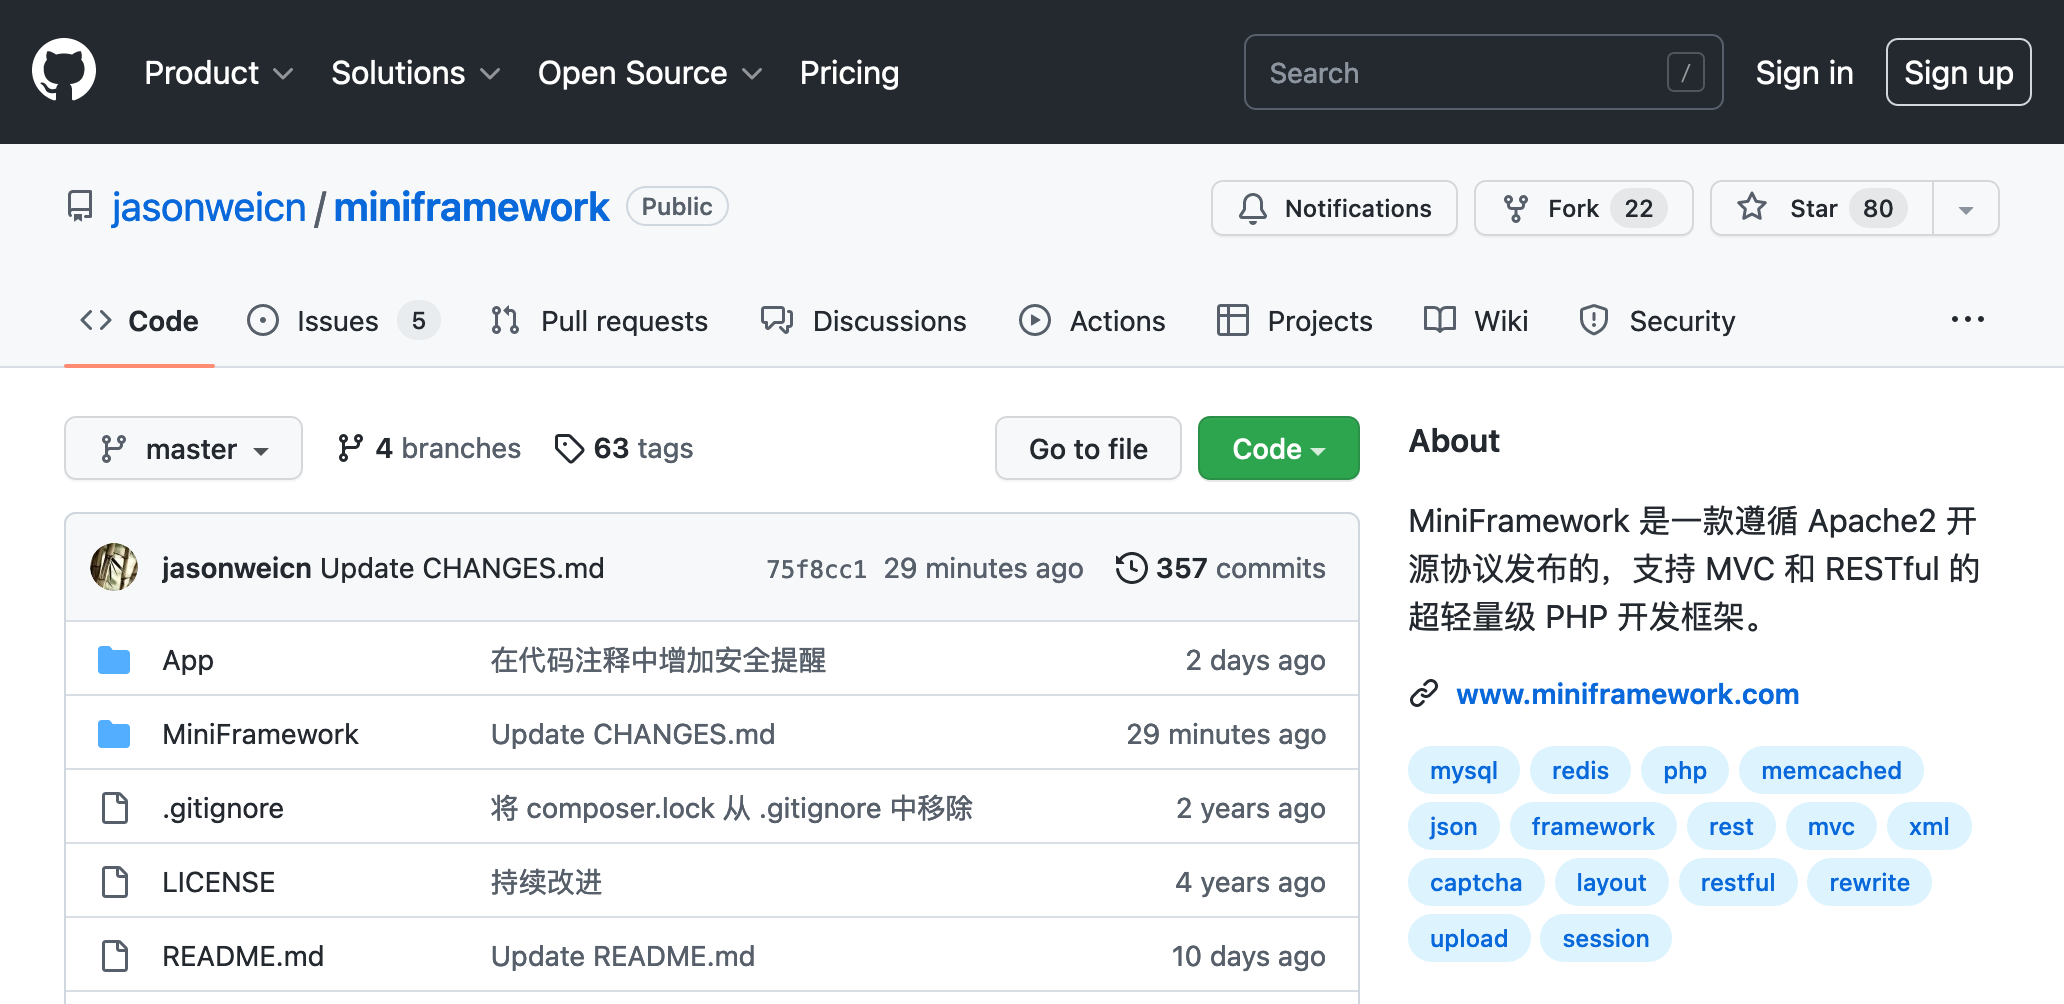This screenshot has height=1004, width=2064.
Task: Click the captcha topic tag
Action: click(1476, 882)
